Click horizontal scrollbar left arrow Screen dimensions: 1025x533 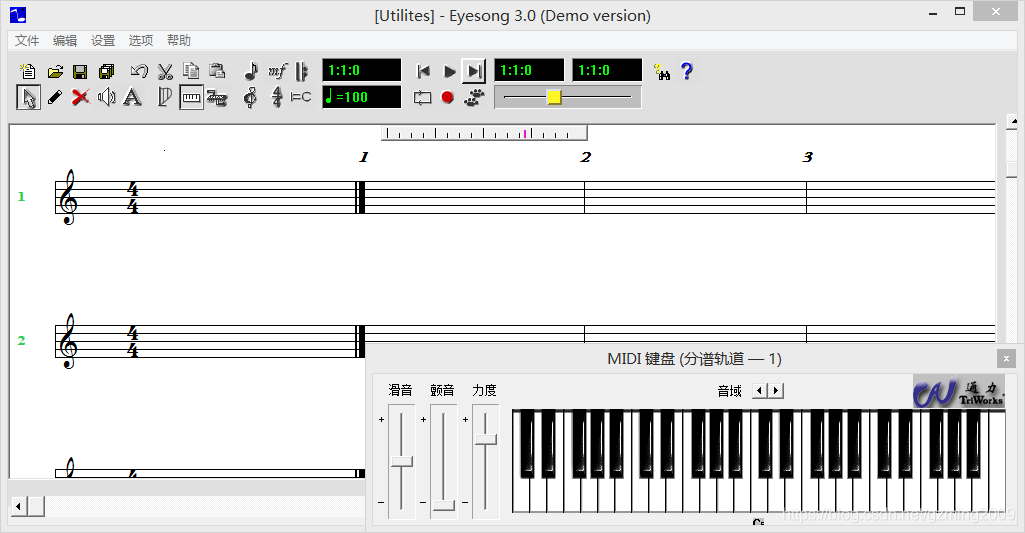[x=18, y=506]
